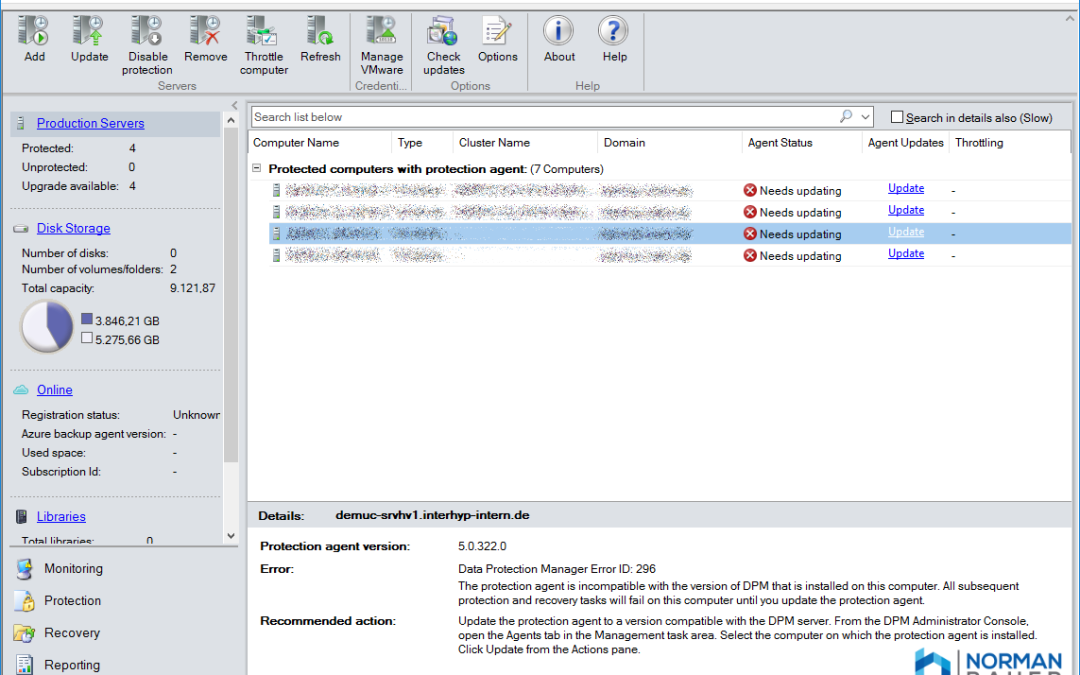Click Data Protection Manager Error ID: 296 text
The height and width of the screenshot is (675, 1080).
(557, 569)
